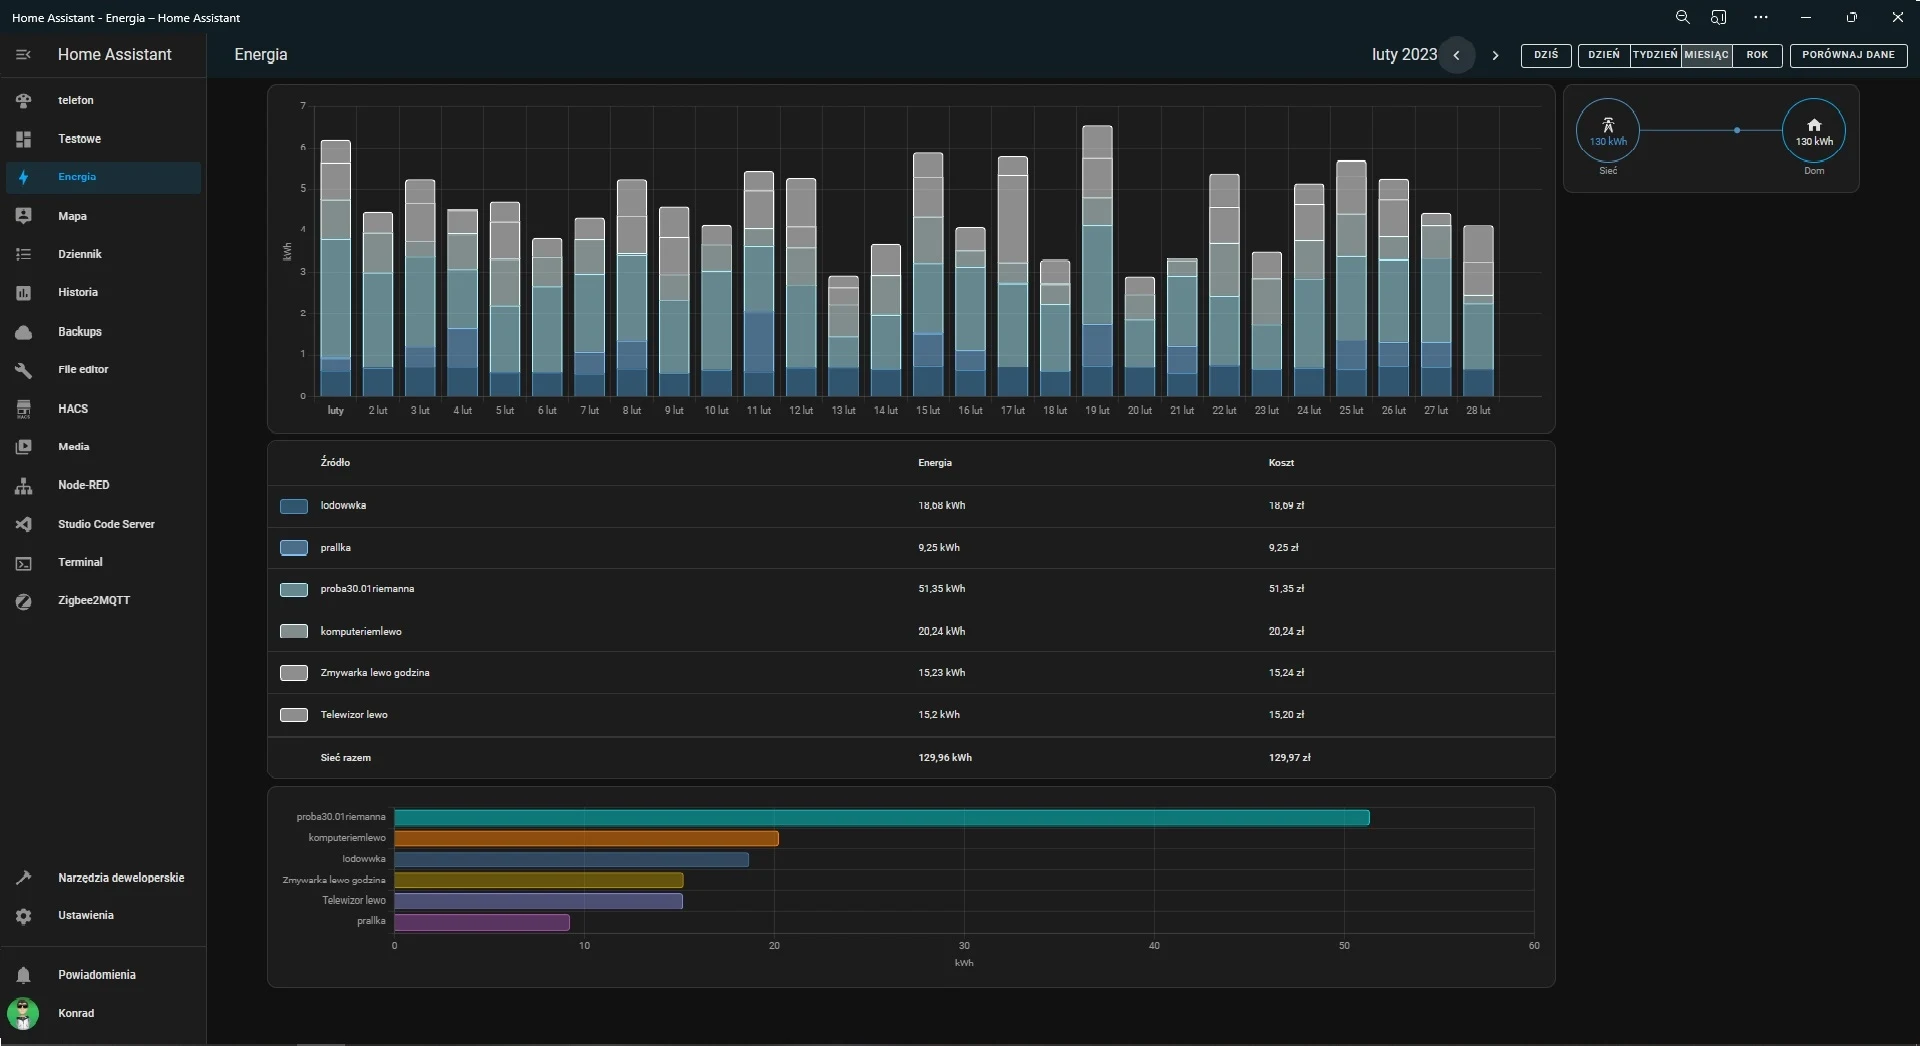Image resolution: width=1920 pixels, height=1046 pixels.
Task: Click the Sieć grid node circle
Action: [1608, 131]
